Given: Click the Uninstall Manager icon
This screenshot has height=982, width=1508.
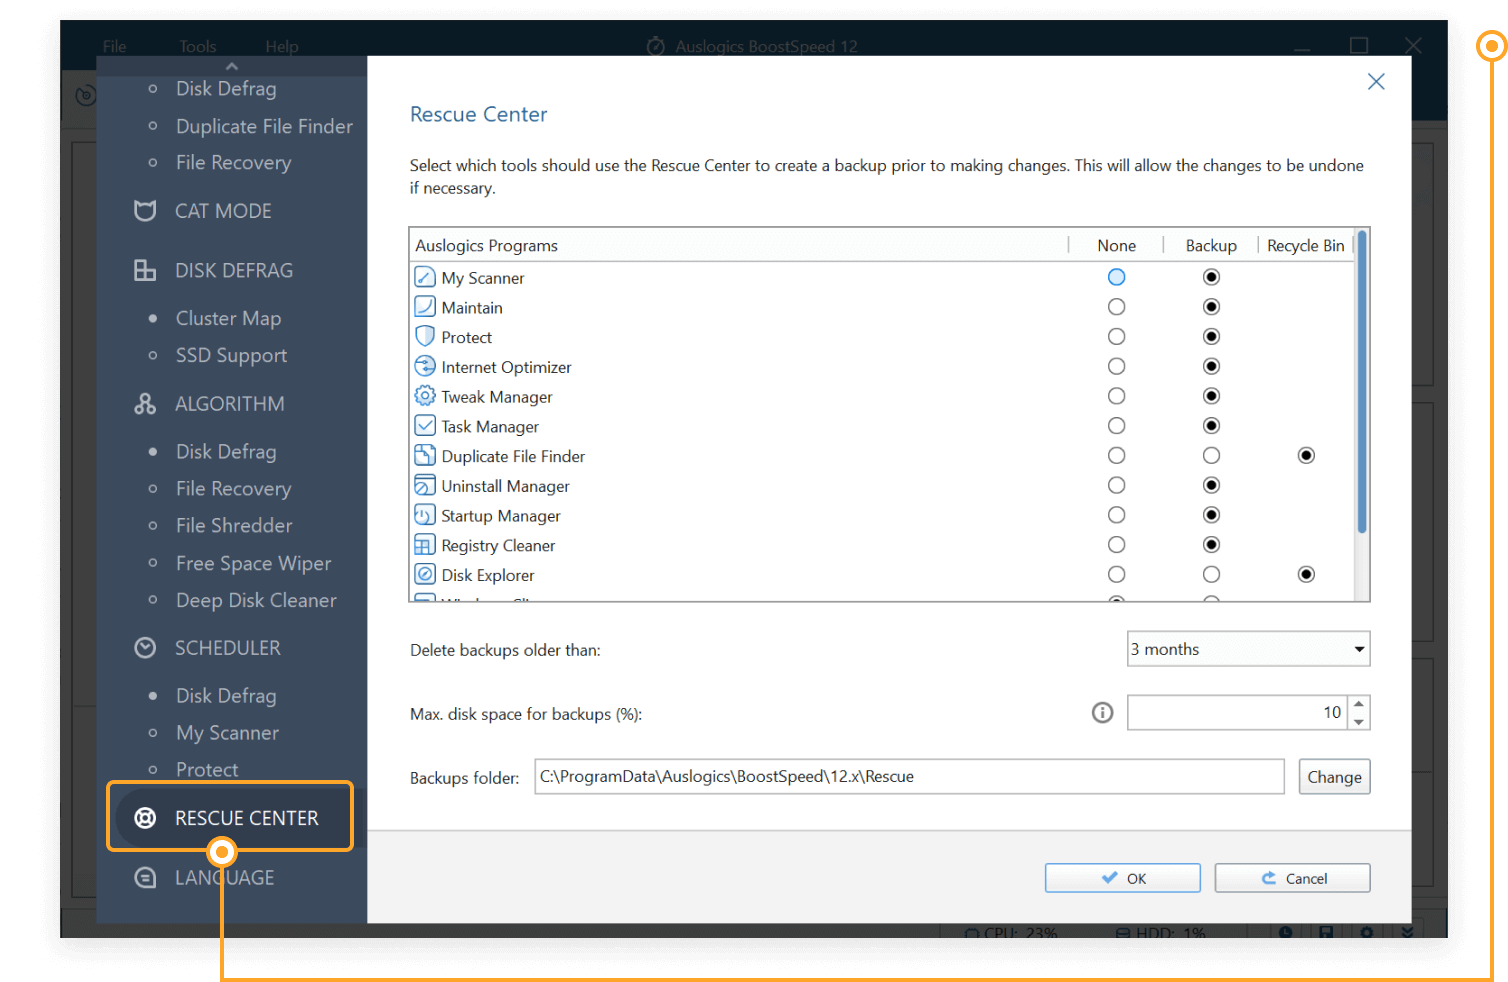Looking at the screenshot, I should (x=425, y=486).
